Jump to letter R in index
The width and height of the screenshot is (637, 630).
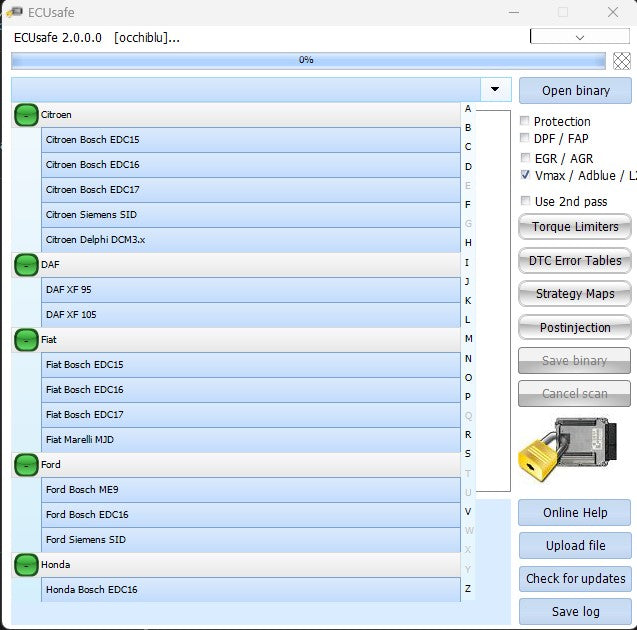(468, 435)
